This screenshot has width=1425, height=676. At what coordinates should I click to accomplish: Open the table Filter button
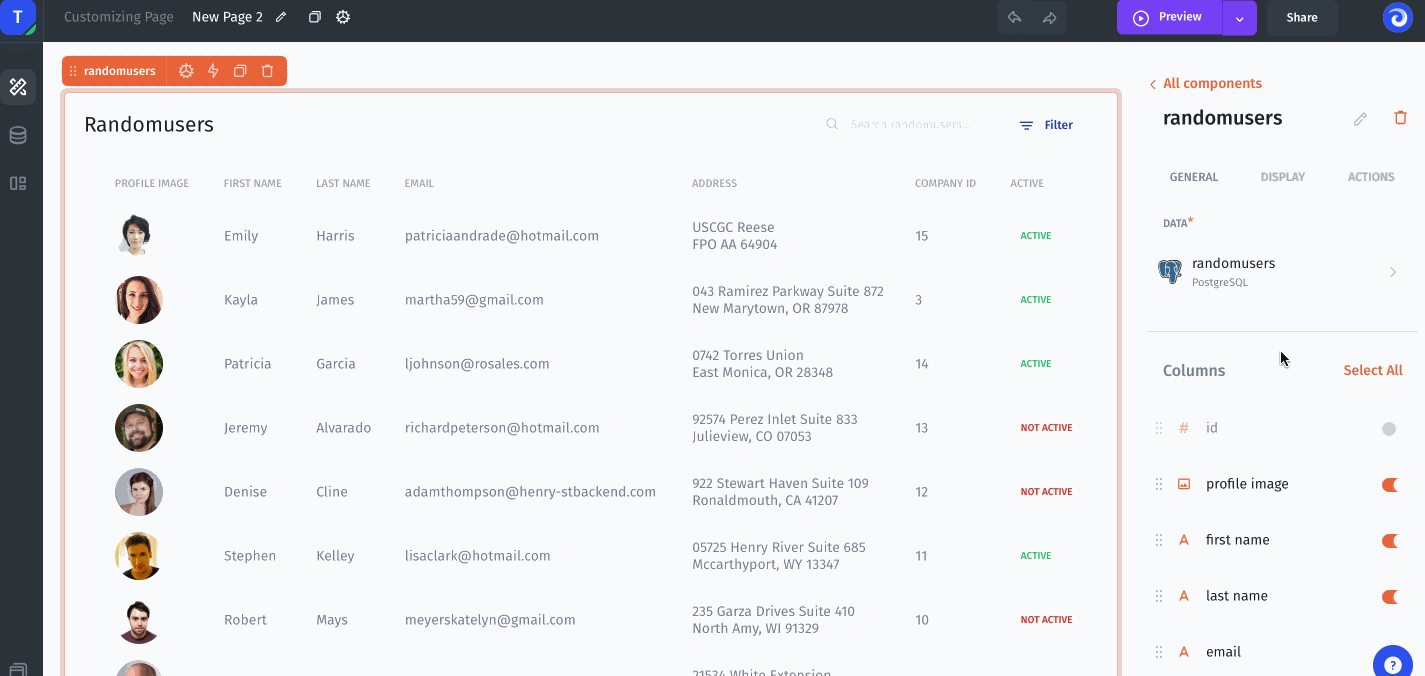pyautogui.click(x=1046, y=125)
